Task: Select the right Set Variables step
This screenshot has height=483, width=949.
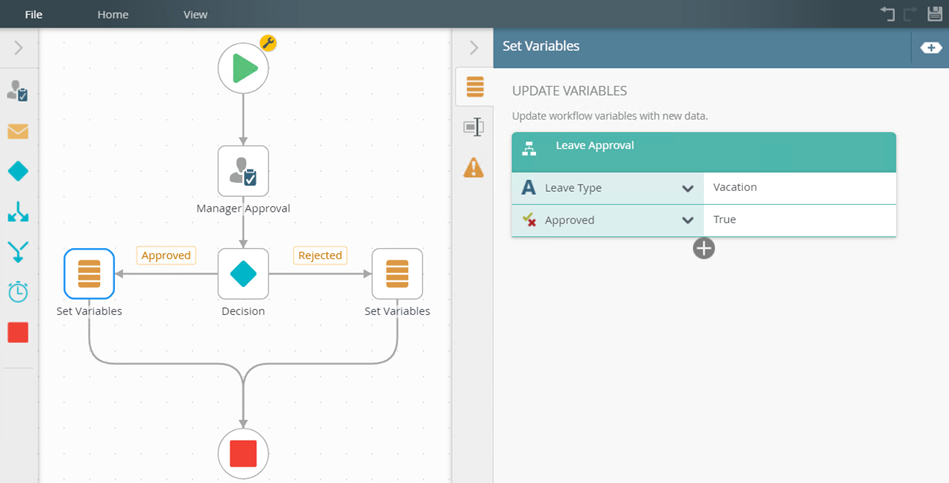Action: pos(397,274)
